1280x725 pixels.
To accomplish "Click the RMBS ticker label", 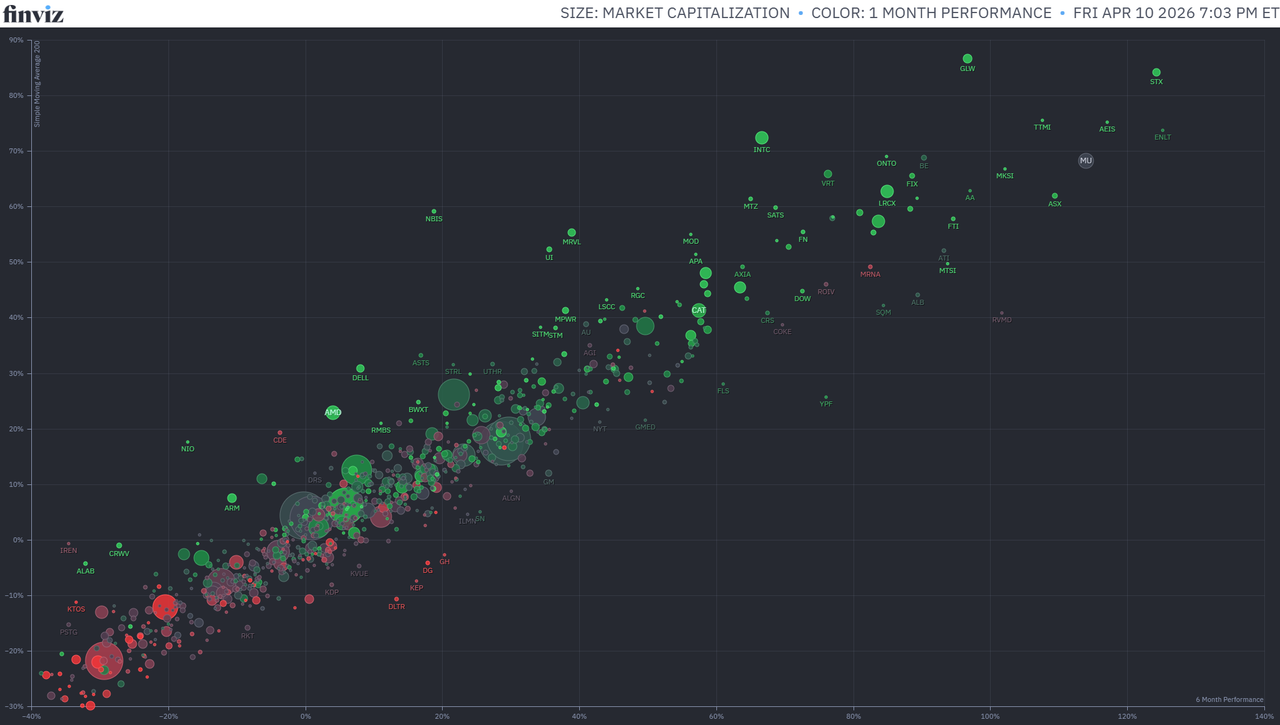I will click(381, 430).
